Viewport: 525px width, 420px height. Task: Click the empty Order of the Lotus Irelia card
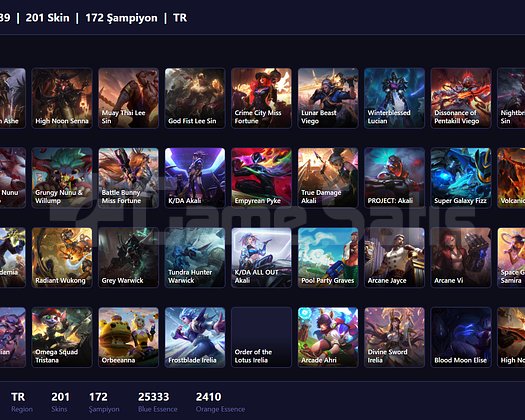point(261,337)
